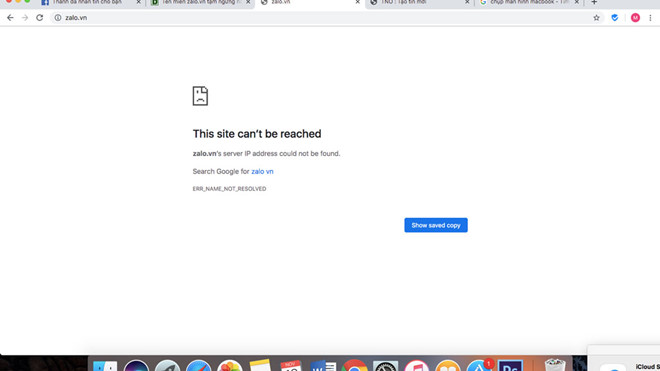The image size is (660, 371).
Task: Close the zalo.vn tab
Action: [357, 3]
